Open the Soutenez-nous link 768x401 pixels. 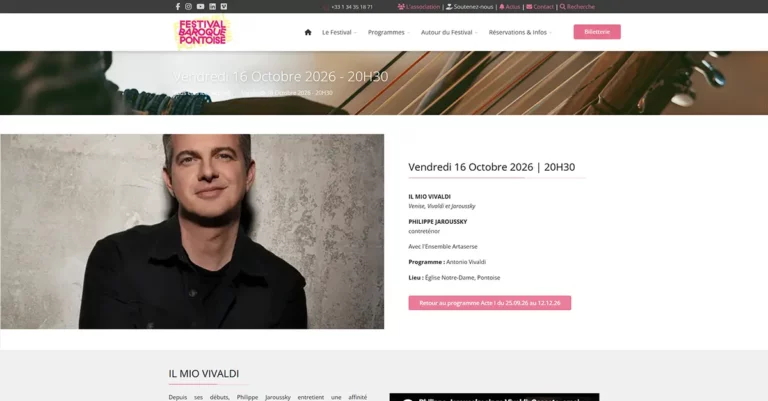(469, 7)
